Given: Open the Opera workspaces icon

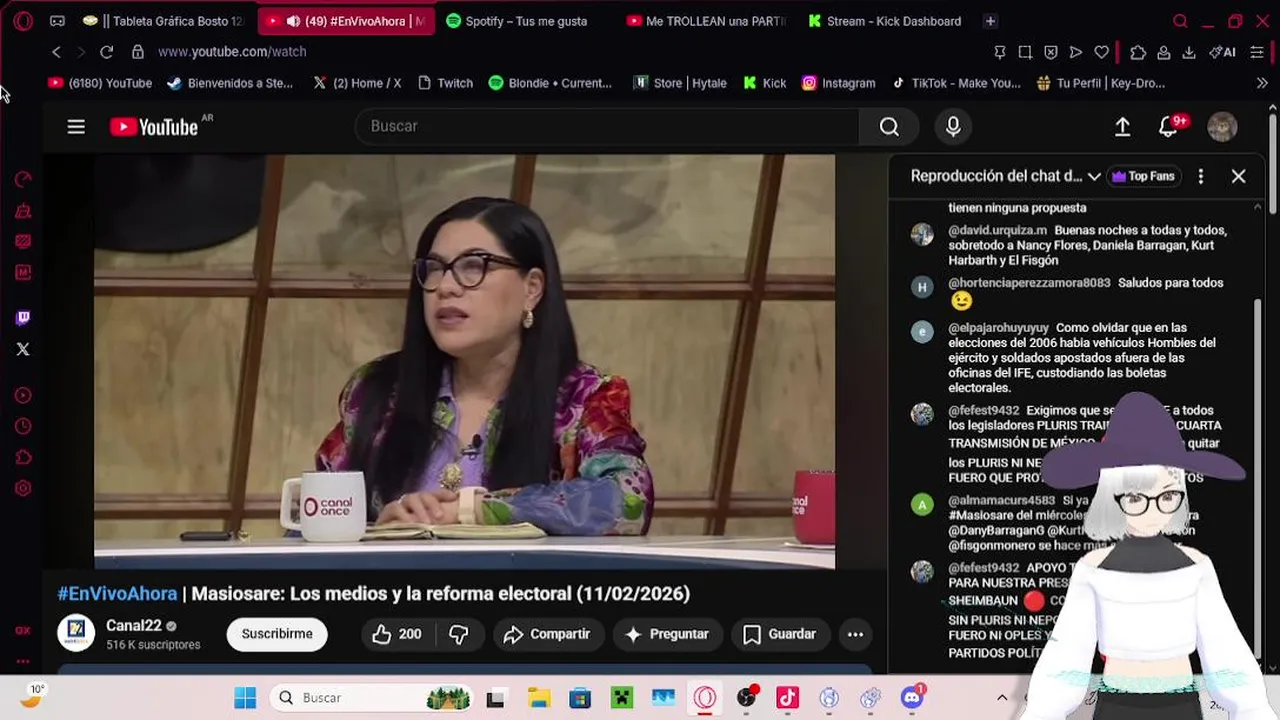Looking at the screenshot, I should pyautogui.click(x=57, y=21).
